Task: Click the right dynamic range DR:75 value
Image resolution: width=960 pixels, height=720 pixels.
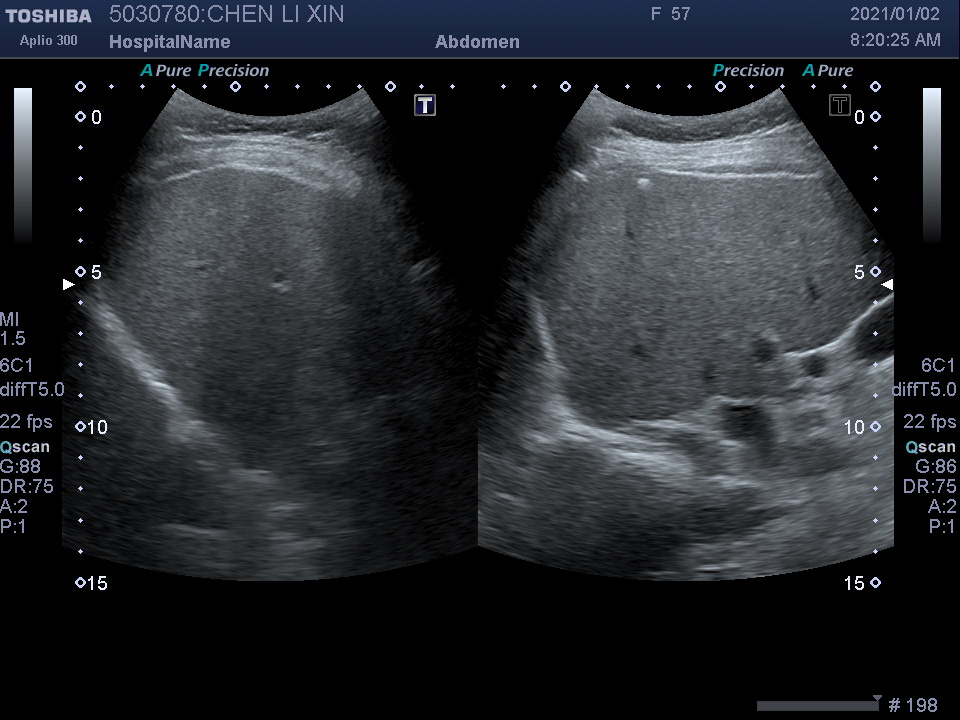Action: (929, 487)
